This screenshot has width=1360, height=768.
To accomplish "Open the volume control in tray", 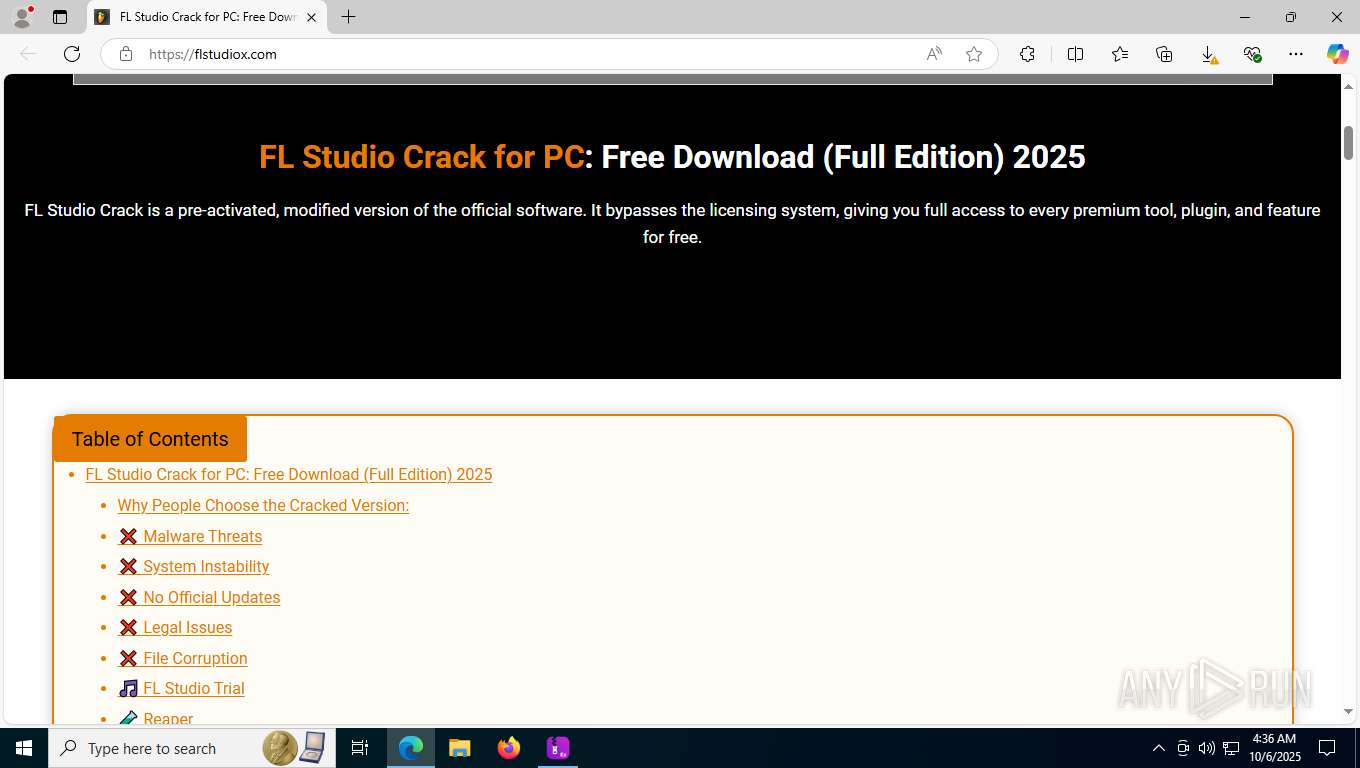I will pyautogui.click(x=1207, y=748).
